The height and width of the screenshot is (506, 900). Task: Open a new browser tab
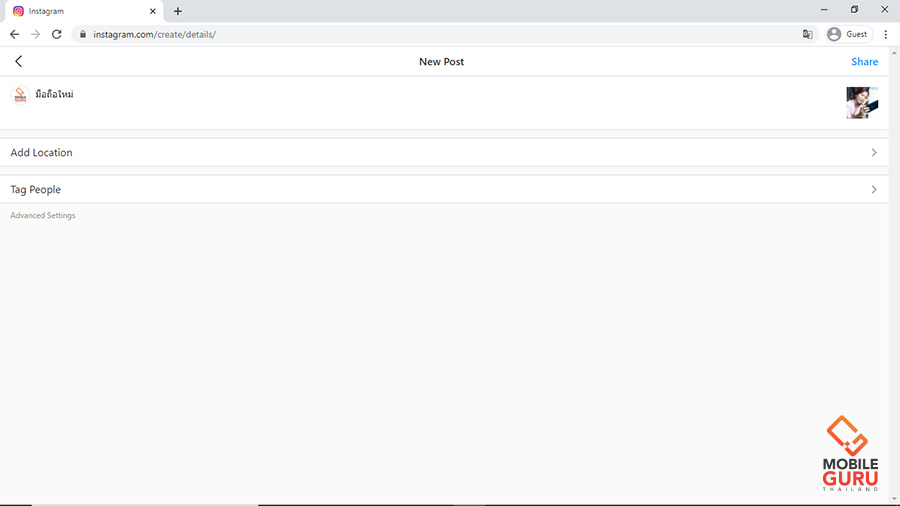point(178,11)
